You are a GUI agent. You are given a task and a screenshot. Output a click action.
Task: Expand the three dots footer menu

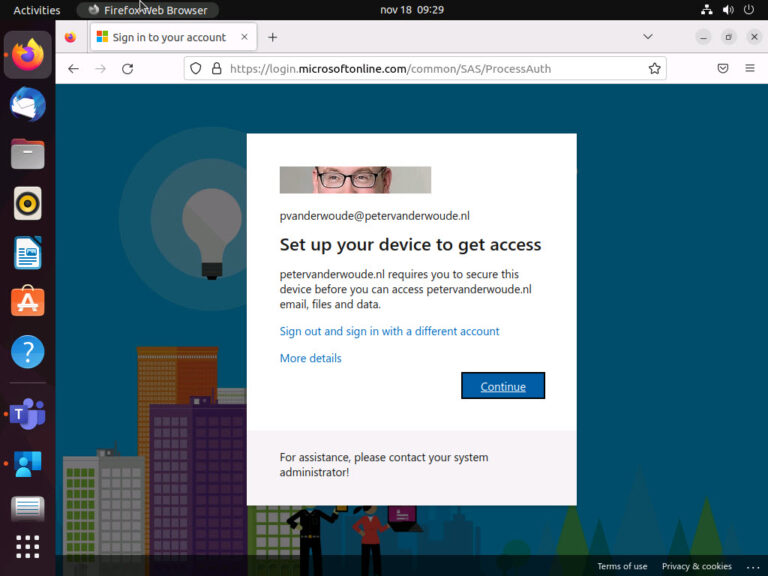pyautogui.click(x=753, y=567)
